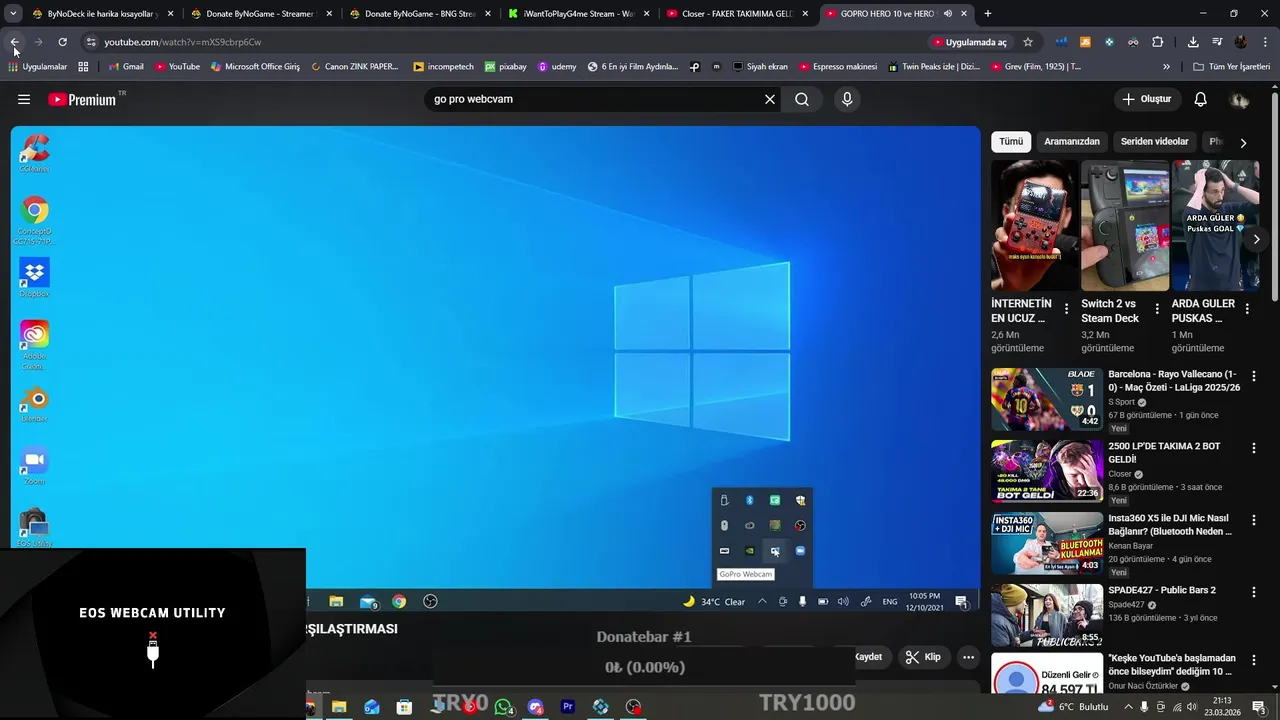Start voice search with the microphone
This screenshot has width=1280, height=720.
[x=847, y=99]
